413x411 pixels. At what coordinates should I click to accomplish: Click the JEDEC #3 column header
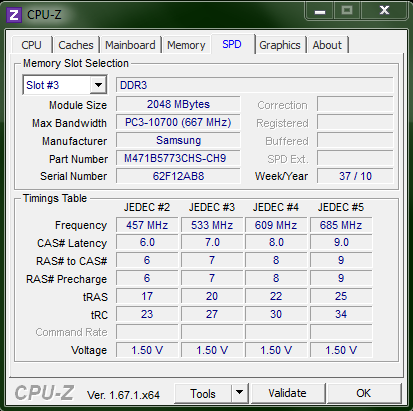pos(212,207)
